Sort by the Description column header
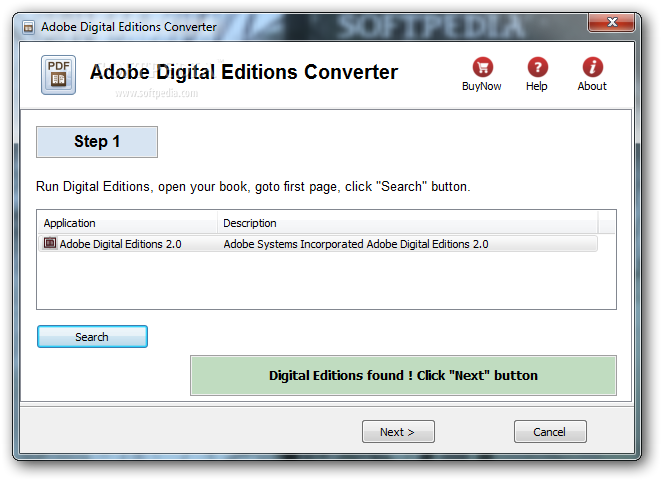 click(408, 223)
